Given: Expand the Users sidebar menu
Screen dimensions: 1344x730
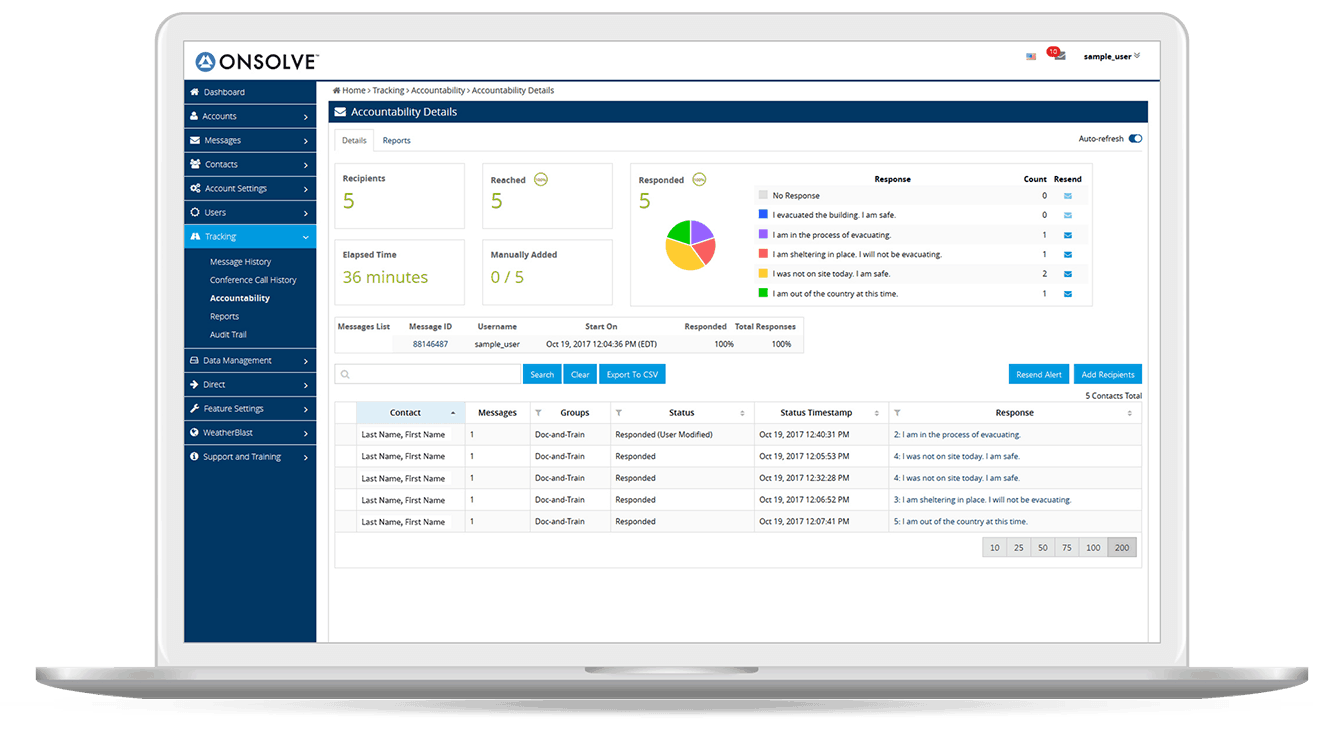Looking at the screenshot, I should click(x=250, y=213).
